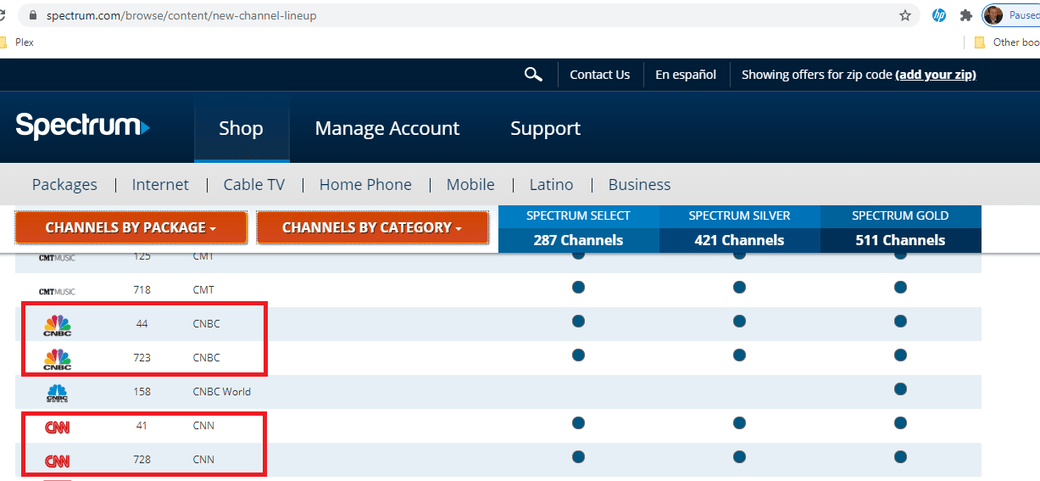The width and height of the screenshot is (1040, 481).
Task: Click the browser address bar URL
Action: 181,16
